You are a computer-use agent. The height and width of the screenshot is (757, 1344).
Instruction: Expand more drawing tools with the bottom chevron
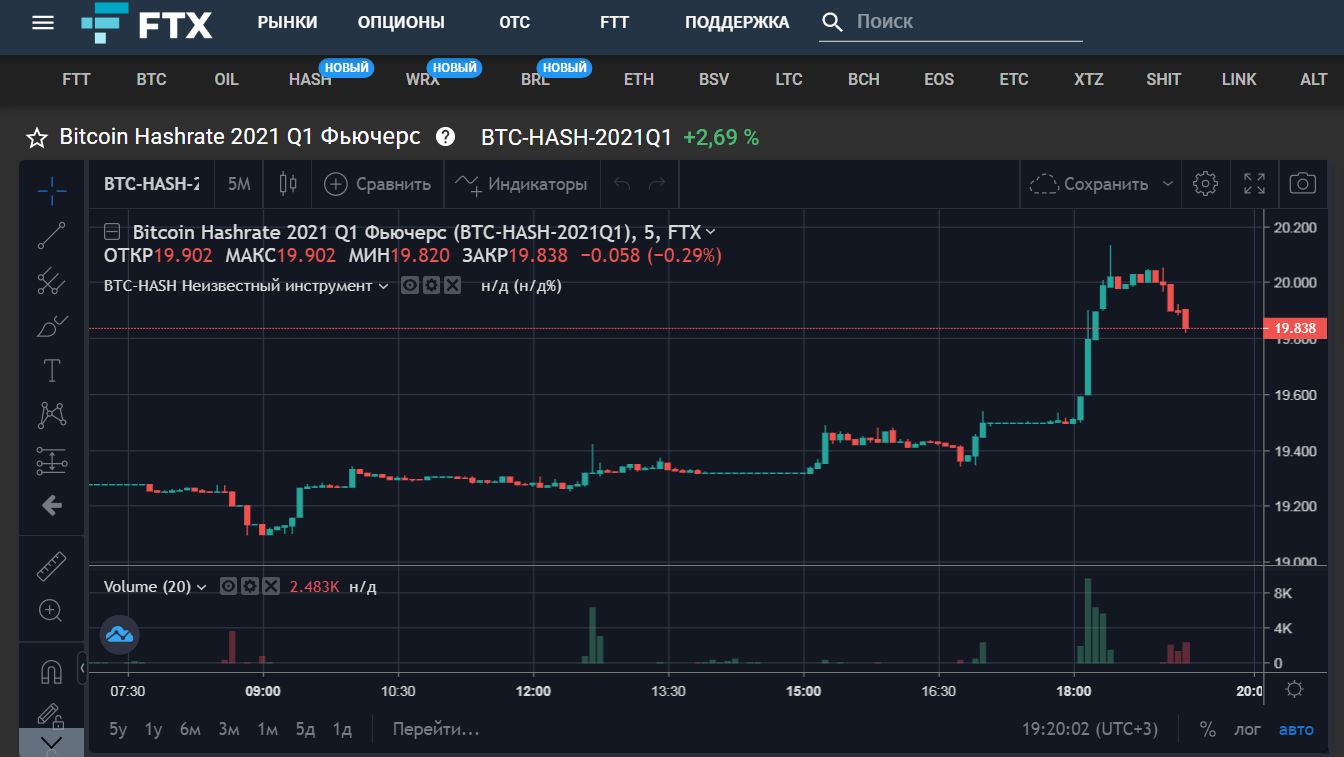click(52, 742)
